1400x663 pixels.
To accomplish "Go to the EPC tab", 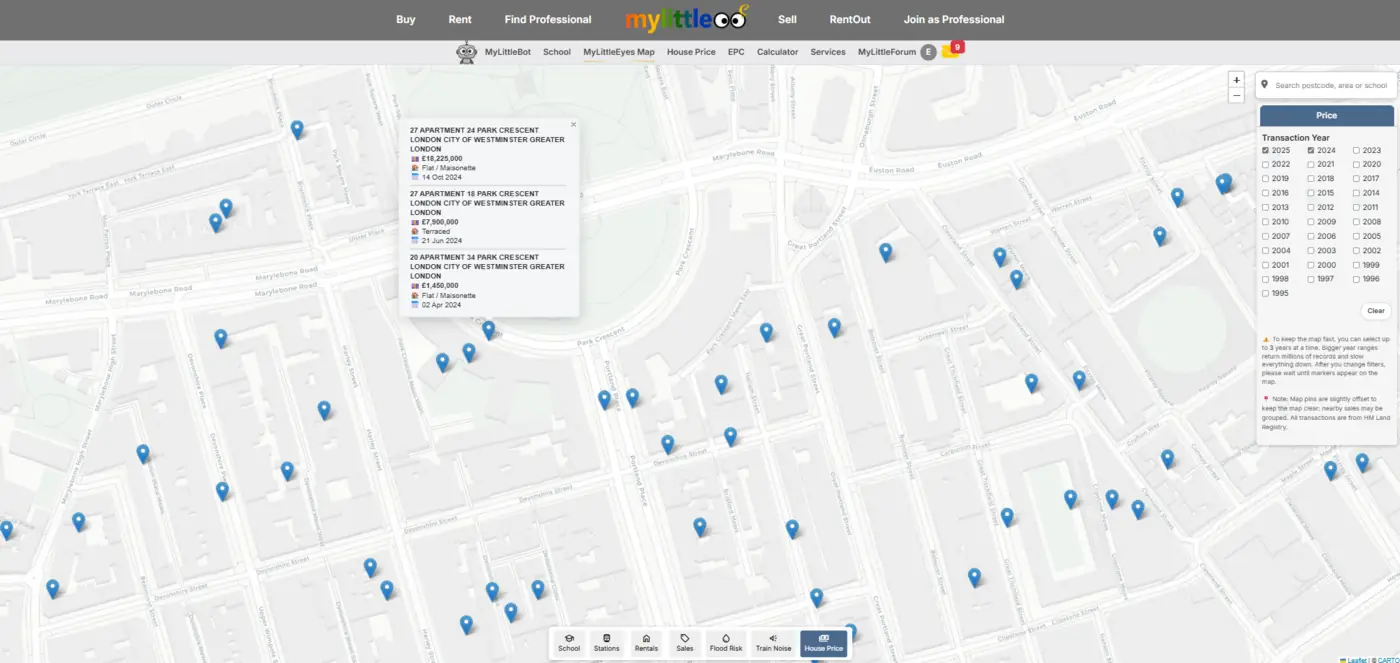I will 736,52.
